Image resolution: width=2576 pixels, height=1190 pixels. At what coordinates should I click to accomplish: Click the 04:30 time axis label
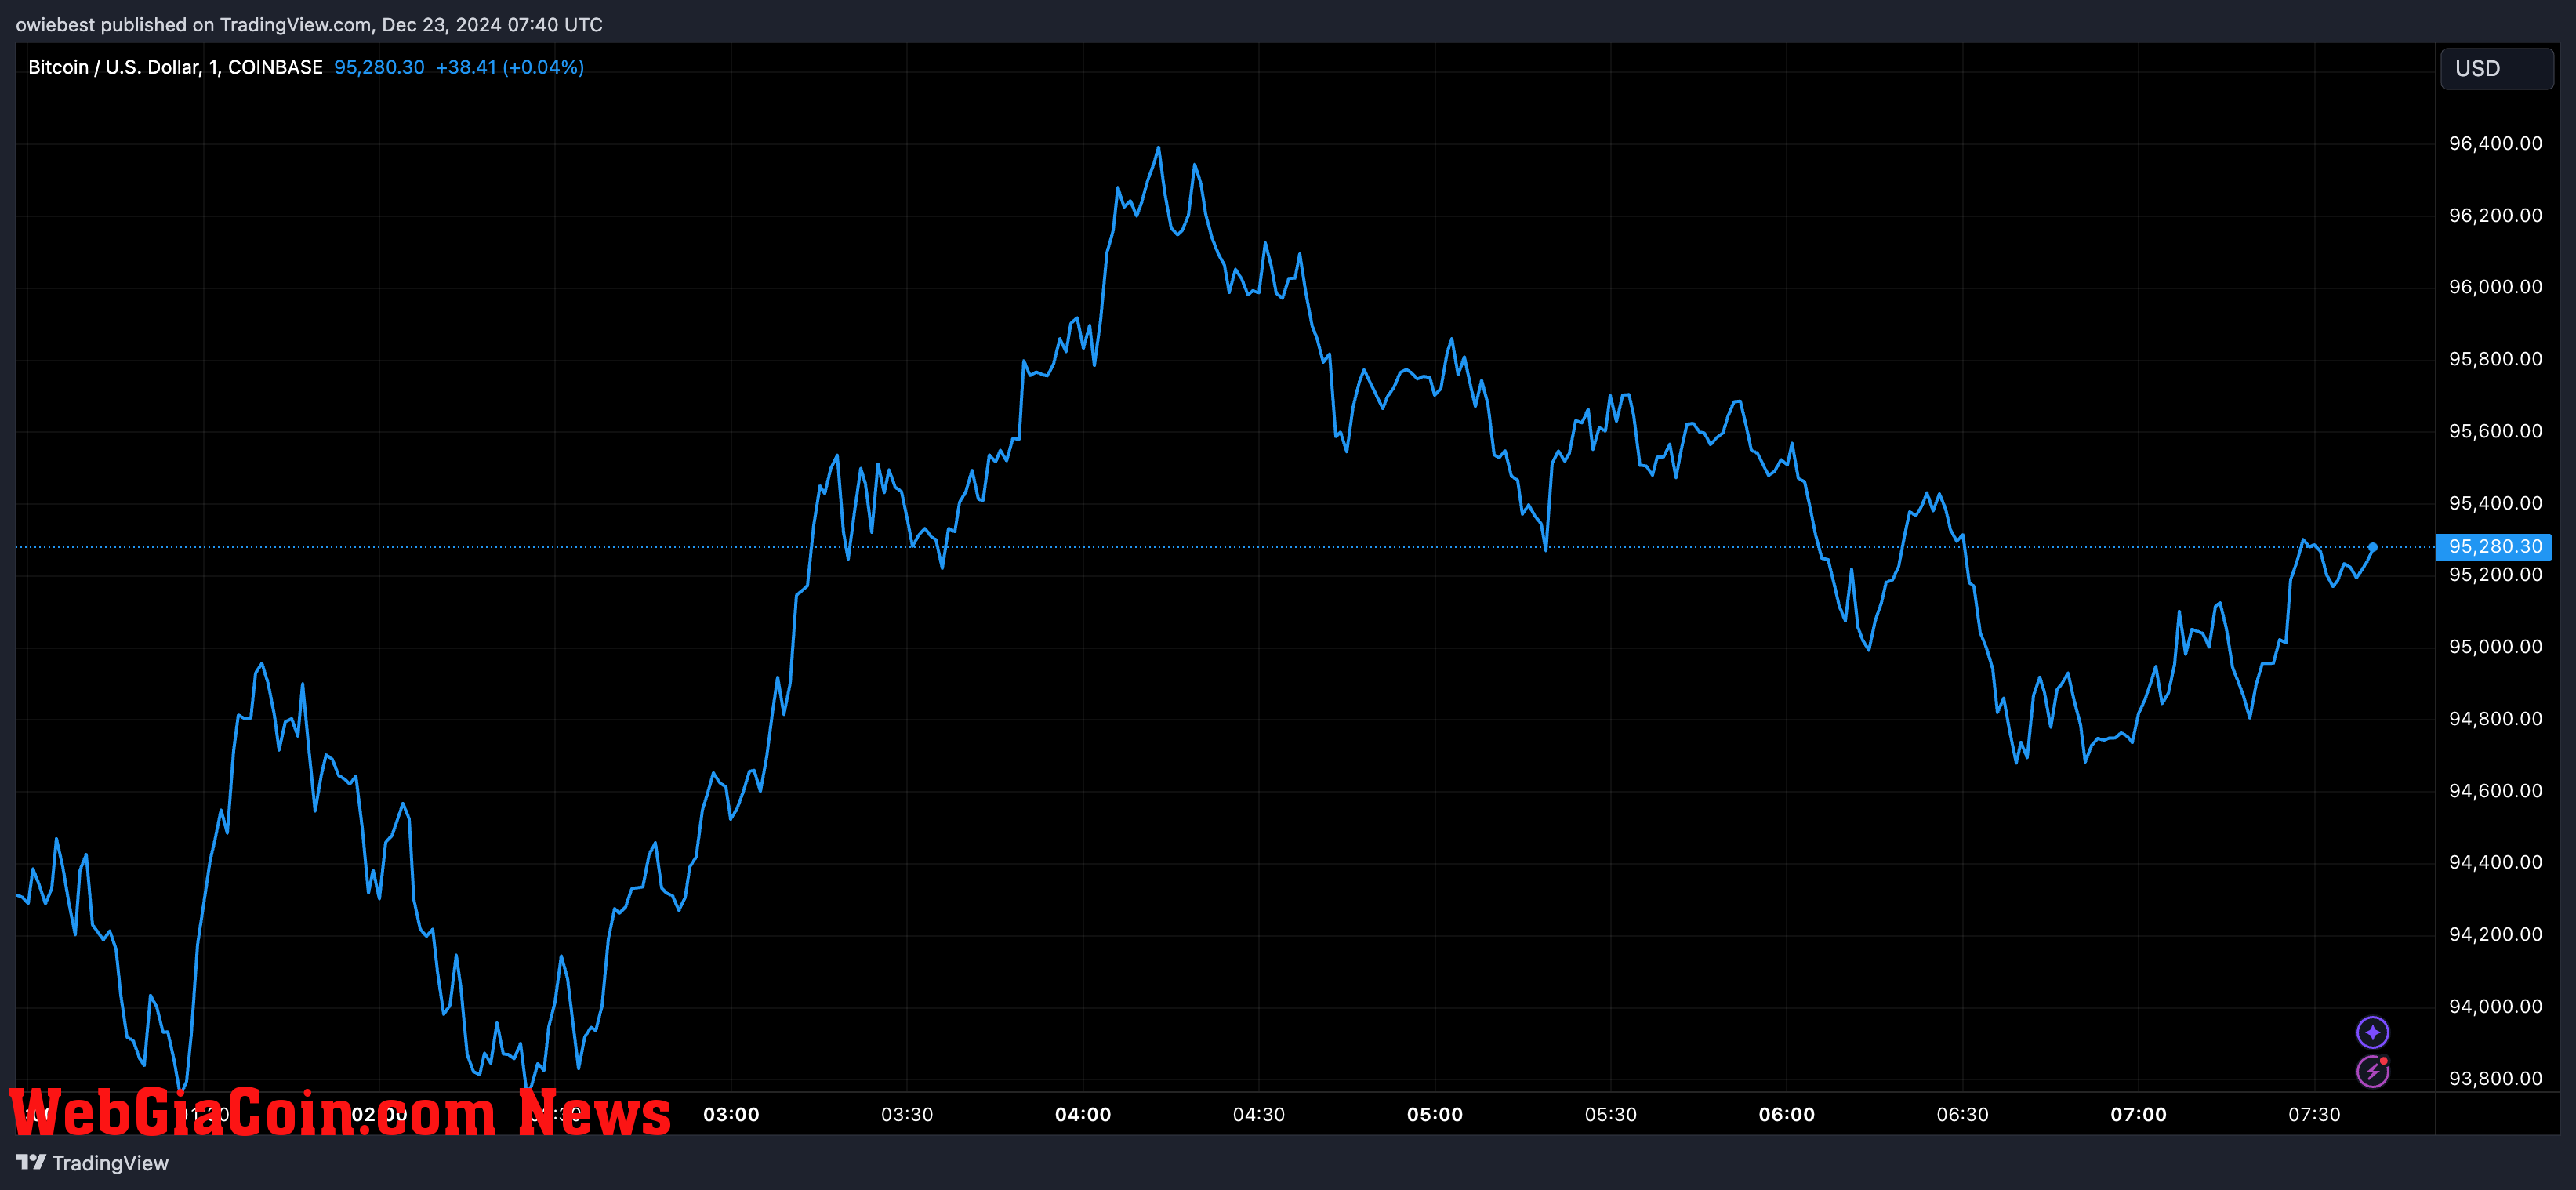click(x=1259, y=1114)
